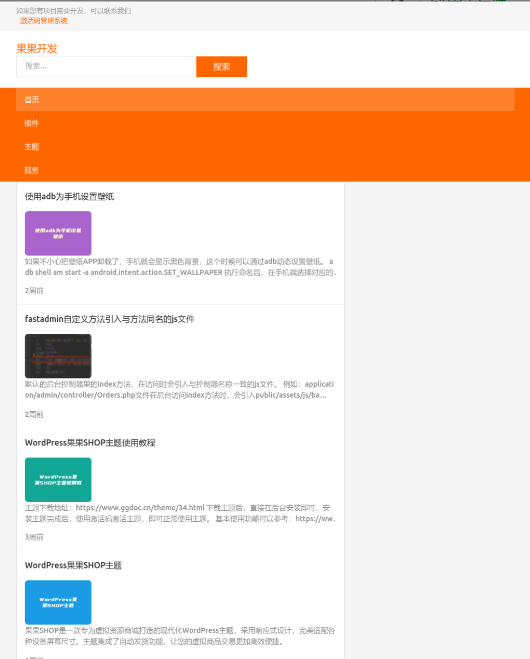The image size is (530, 659).
Task: Click the SHOP tutorial excerpt text
Action: 180,513
